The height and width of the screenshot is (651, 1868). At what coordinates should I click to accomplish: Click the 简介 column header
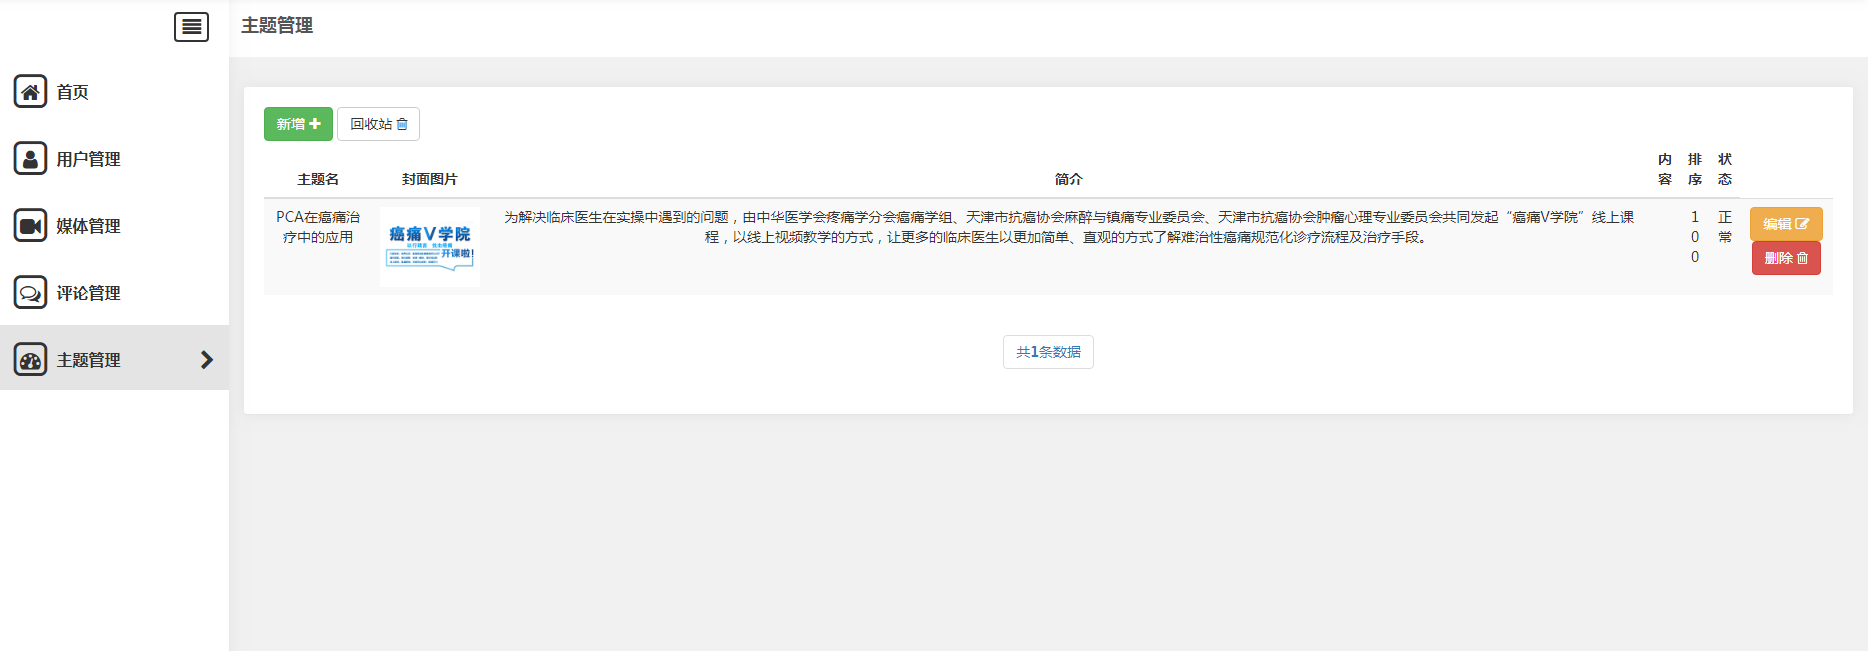1068,179
